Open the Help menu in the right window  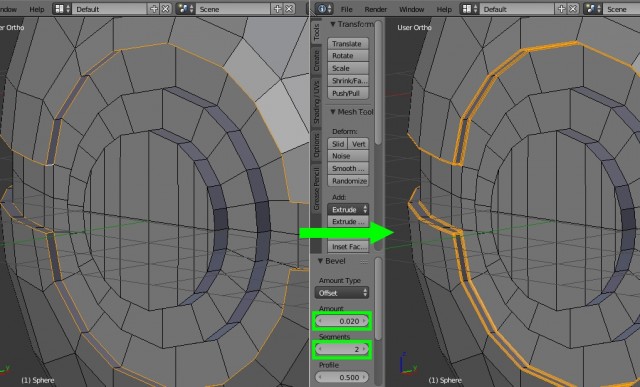[x=444, y=9]
